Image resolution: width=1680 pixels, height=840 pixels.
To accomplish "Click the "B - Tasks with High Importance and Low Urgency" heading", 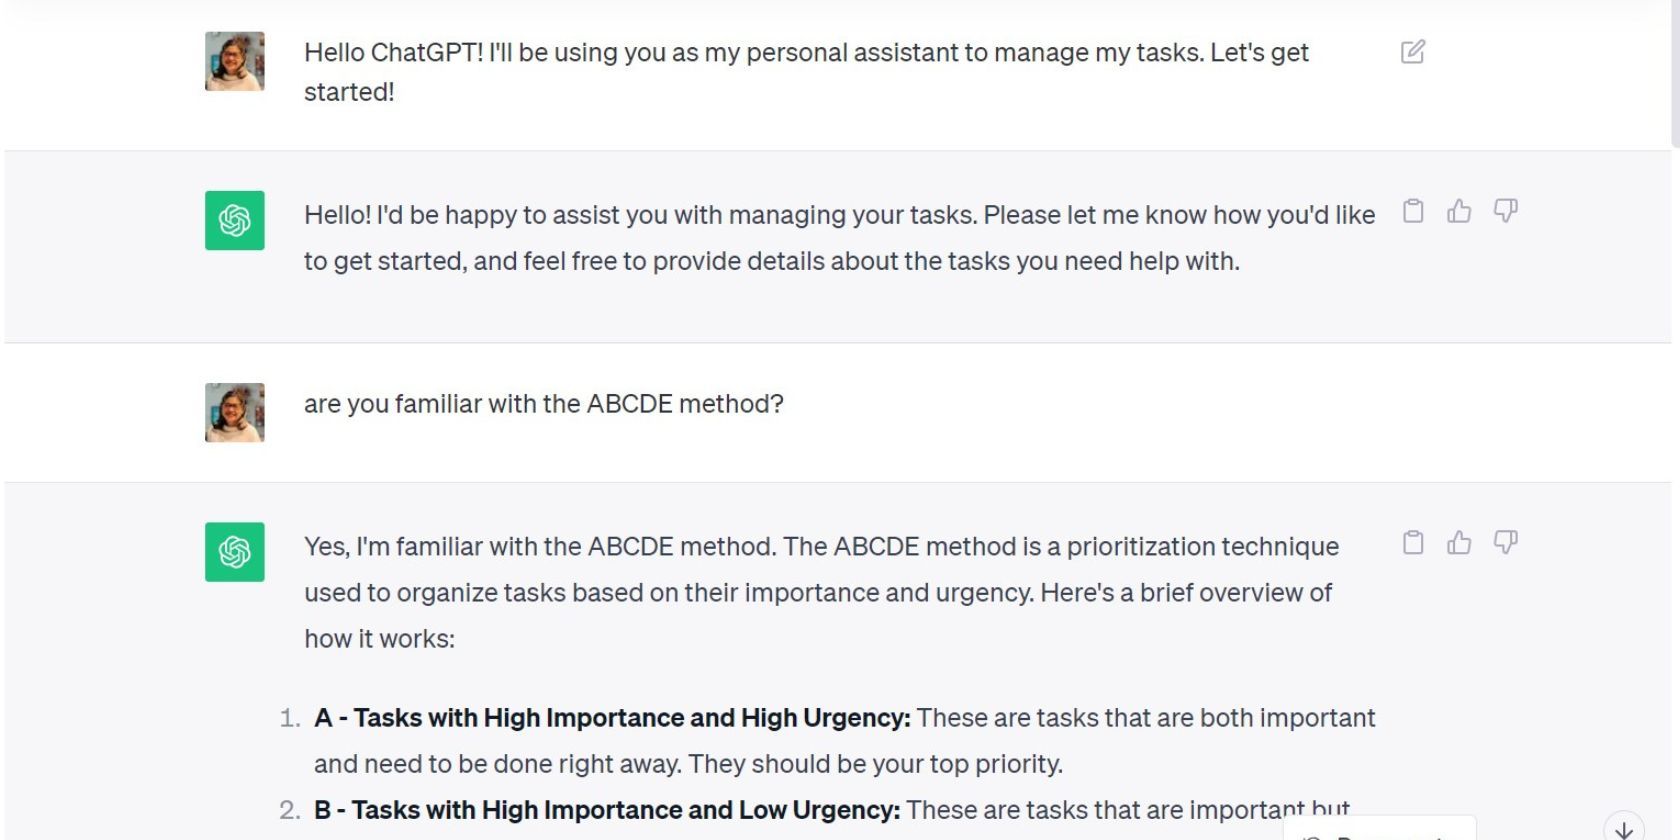I will point(606,810).
